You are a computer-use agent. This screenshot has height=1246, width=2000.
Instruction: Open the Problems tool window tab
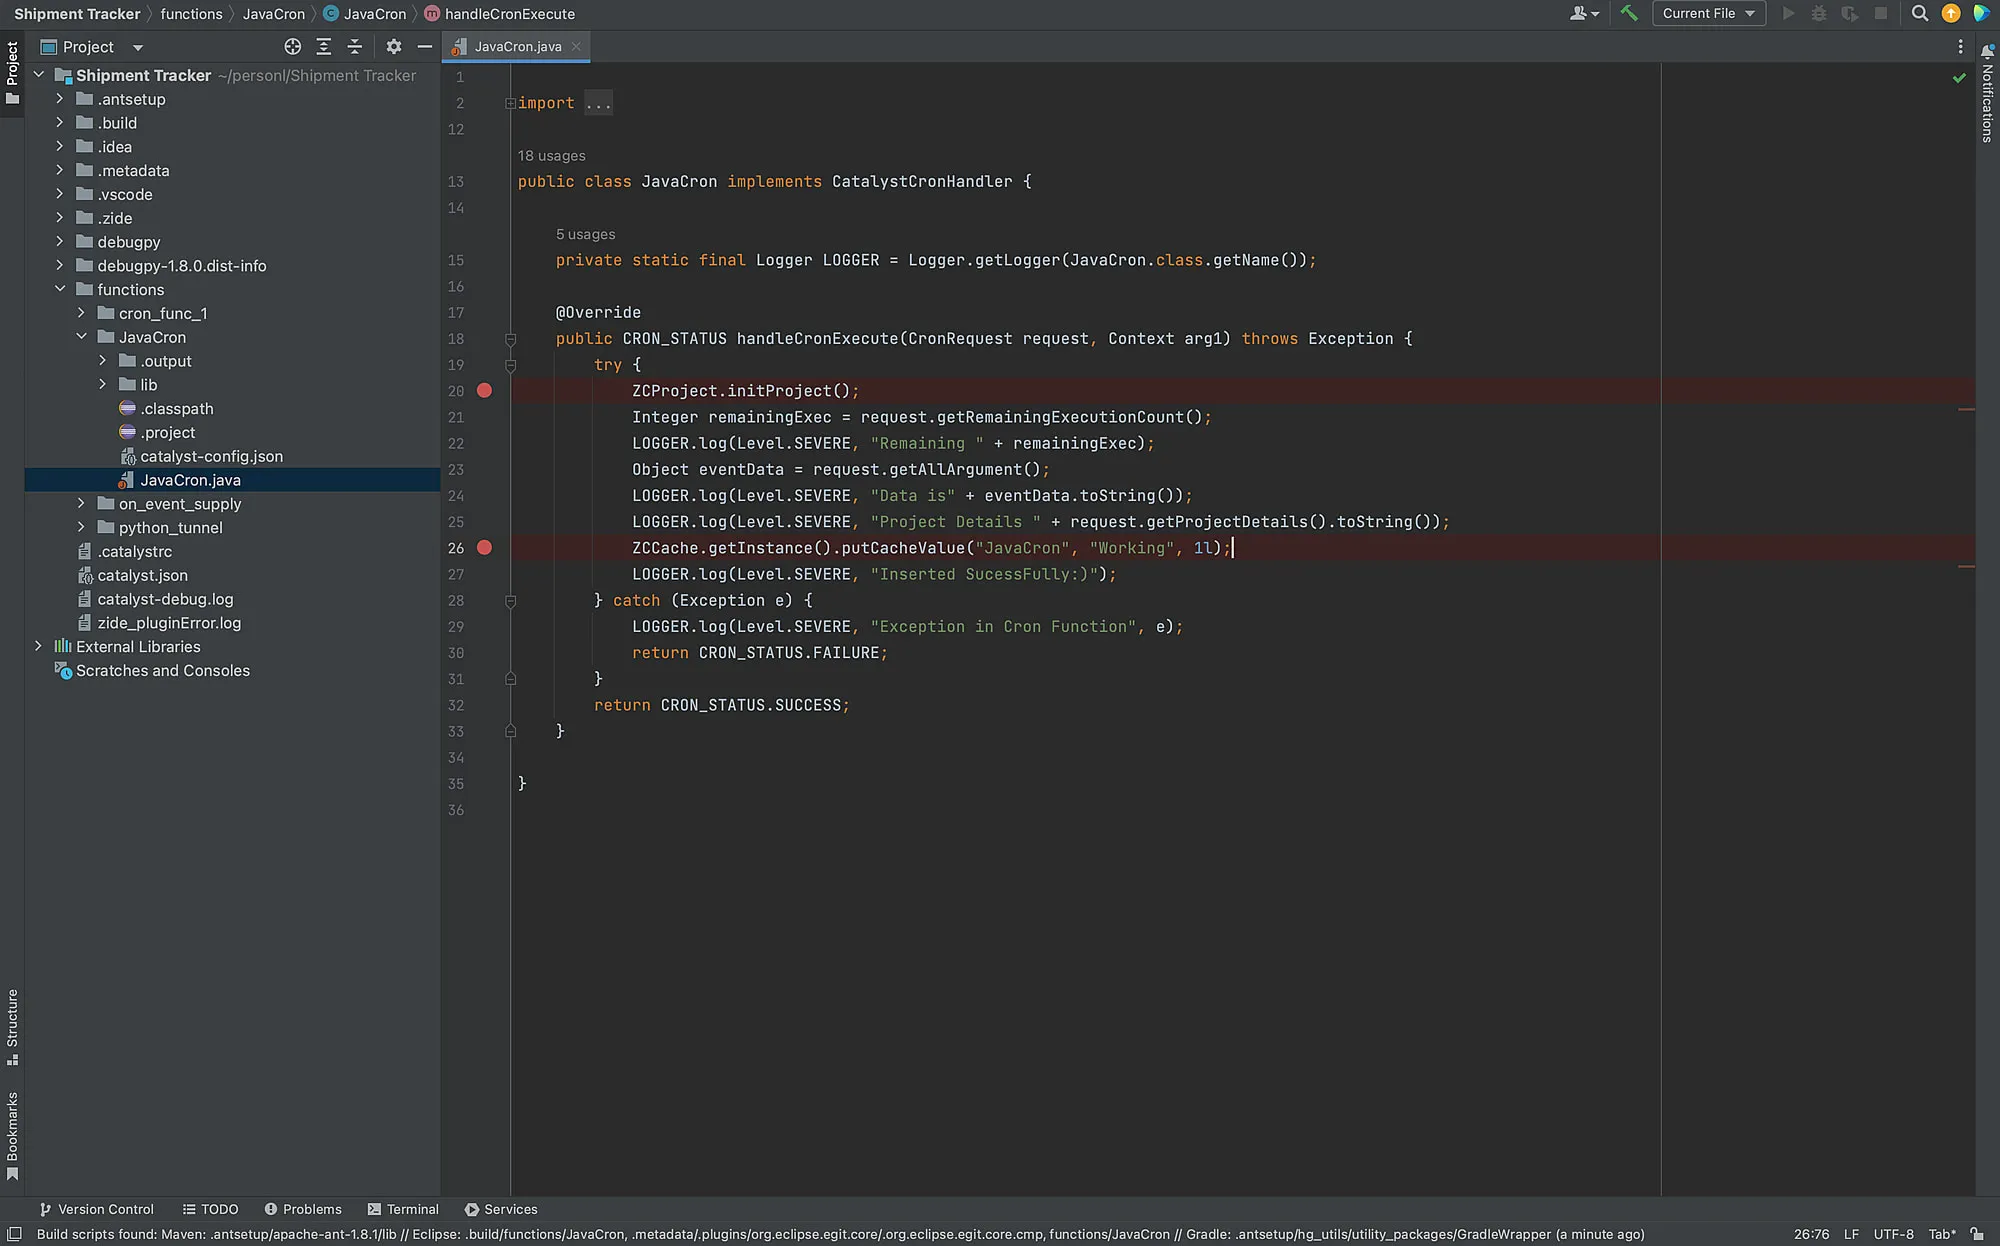click(303, 1210)
